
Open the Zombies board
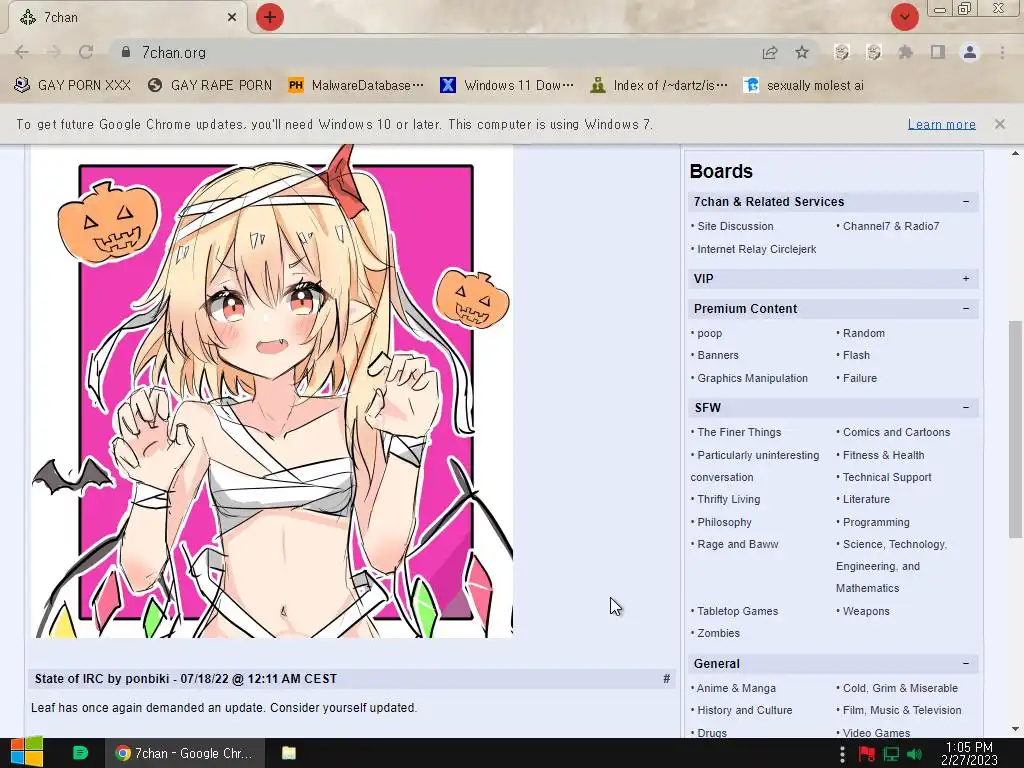718,633
